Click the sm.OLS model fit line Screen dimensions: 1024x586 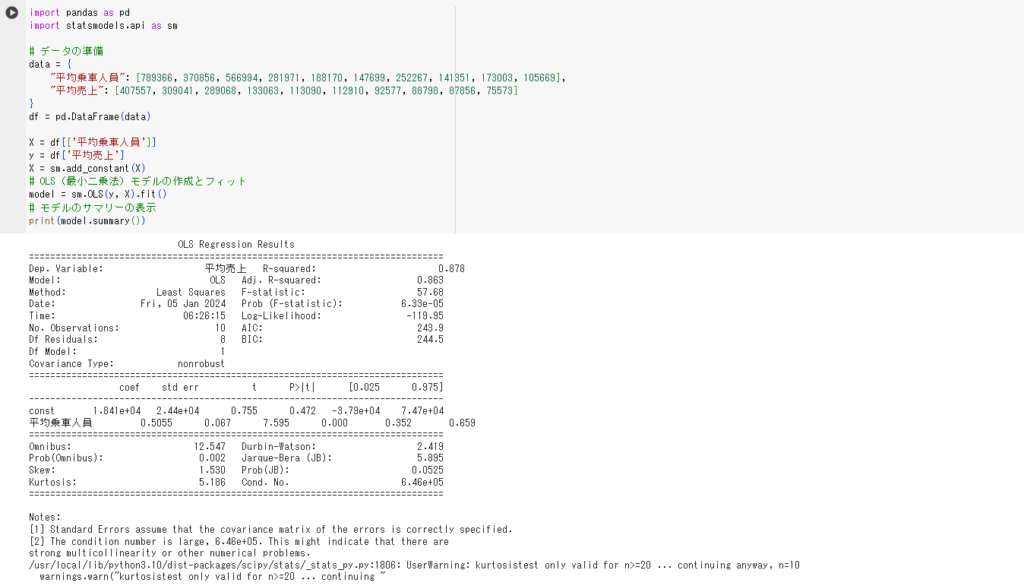click(100, 193)
